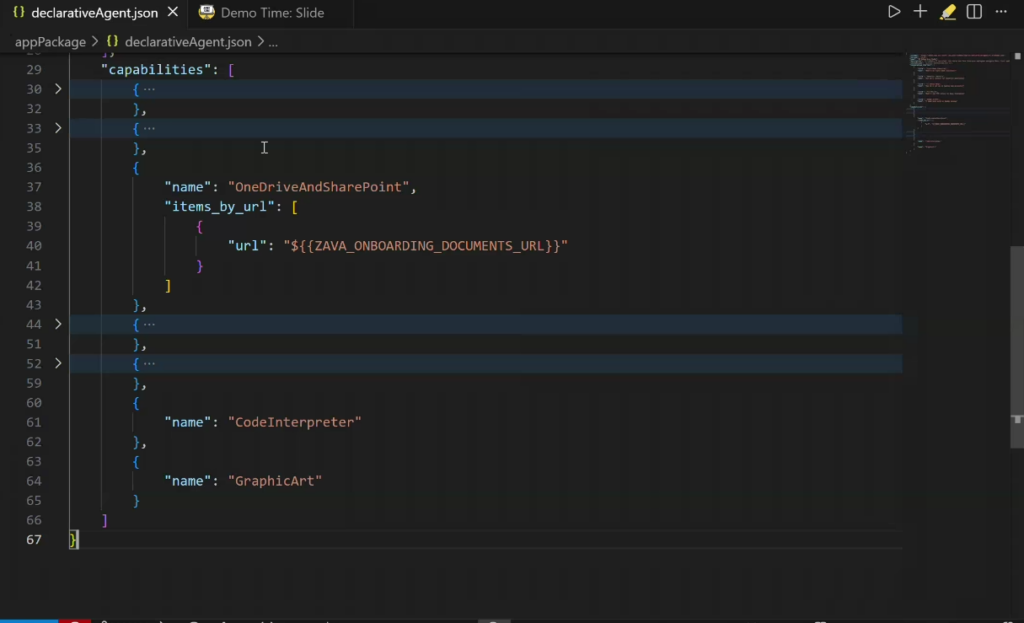Click the appPackage breadcrumb folder
Image resolution: width=1024 pixels, height=623 pixels.
point(50,42)
